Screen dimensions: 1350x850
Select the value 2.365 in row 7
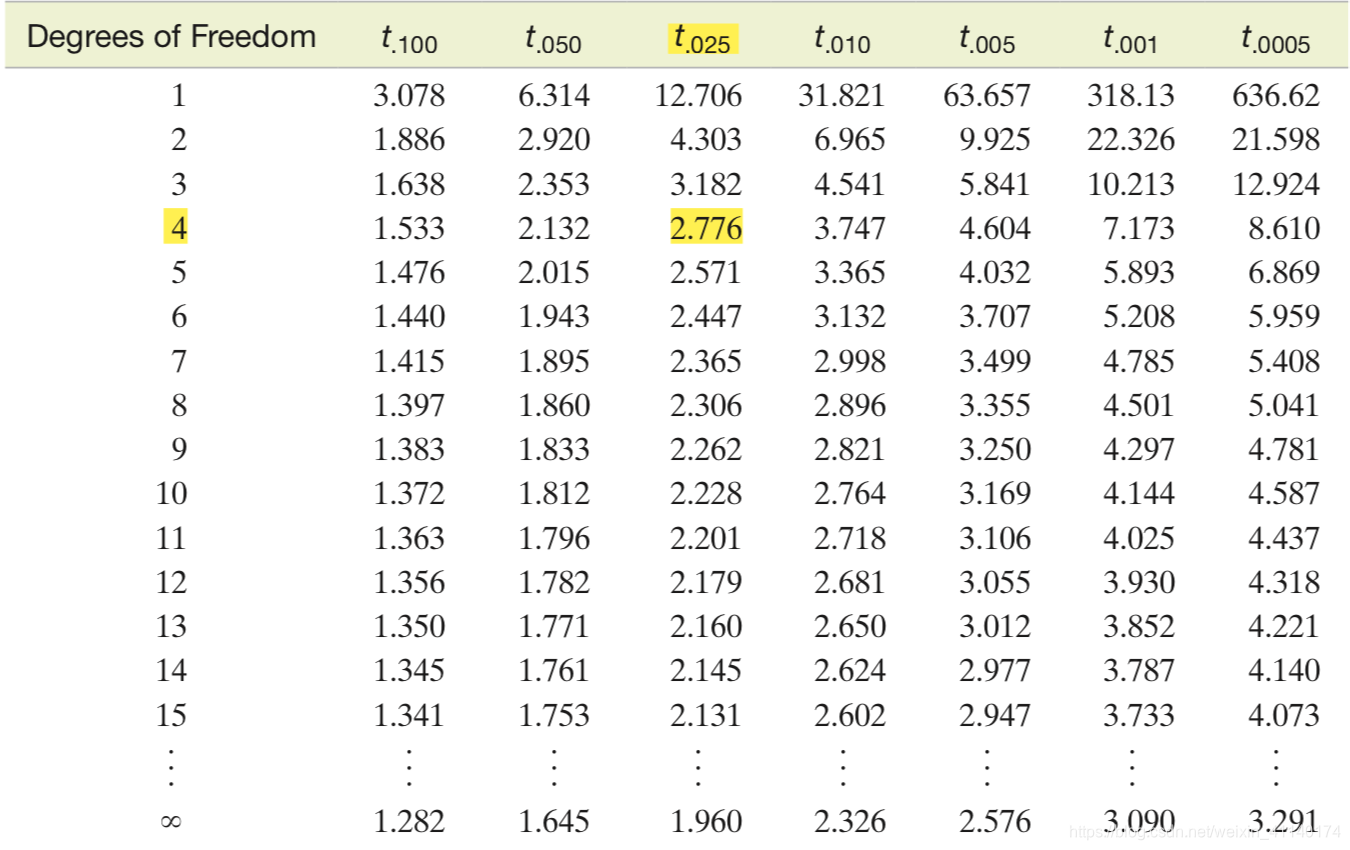click(706, 361)
